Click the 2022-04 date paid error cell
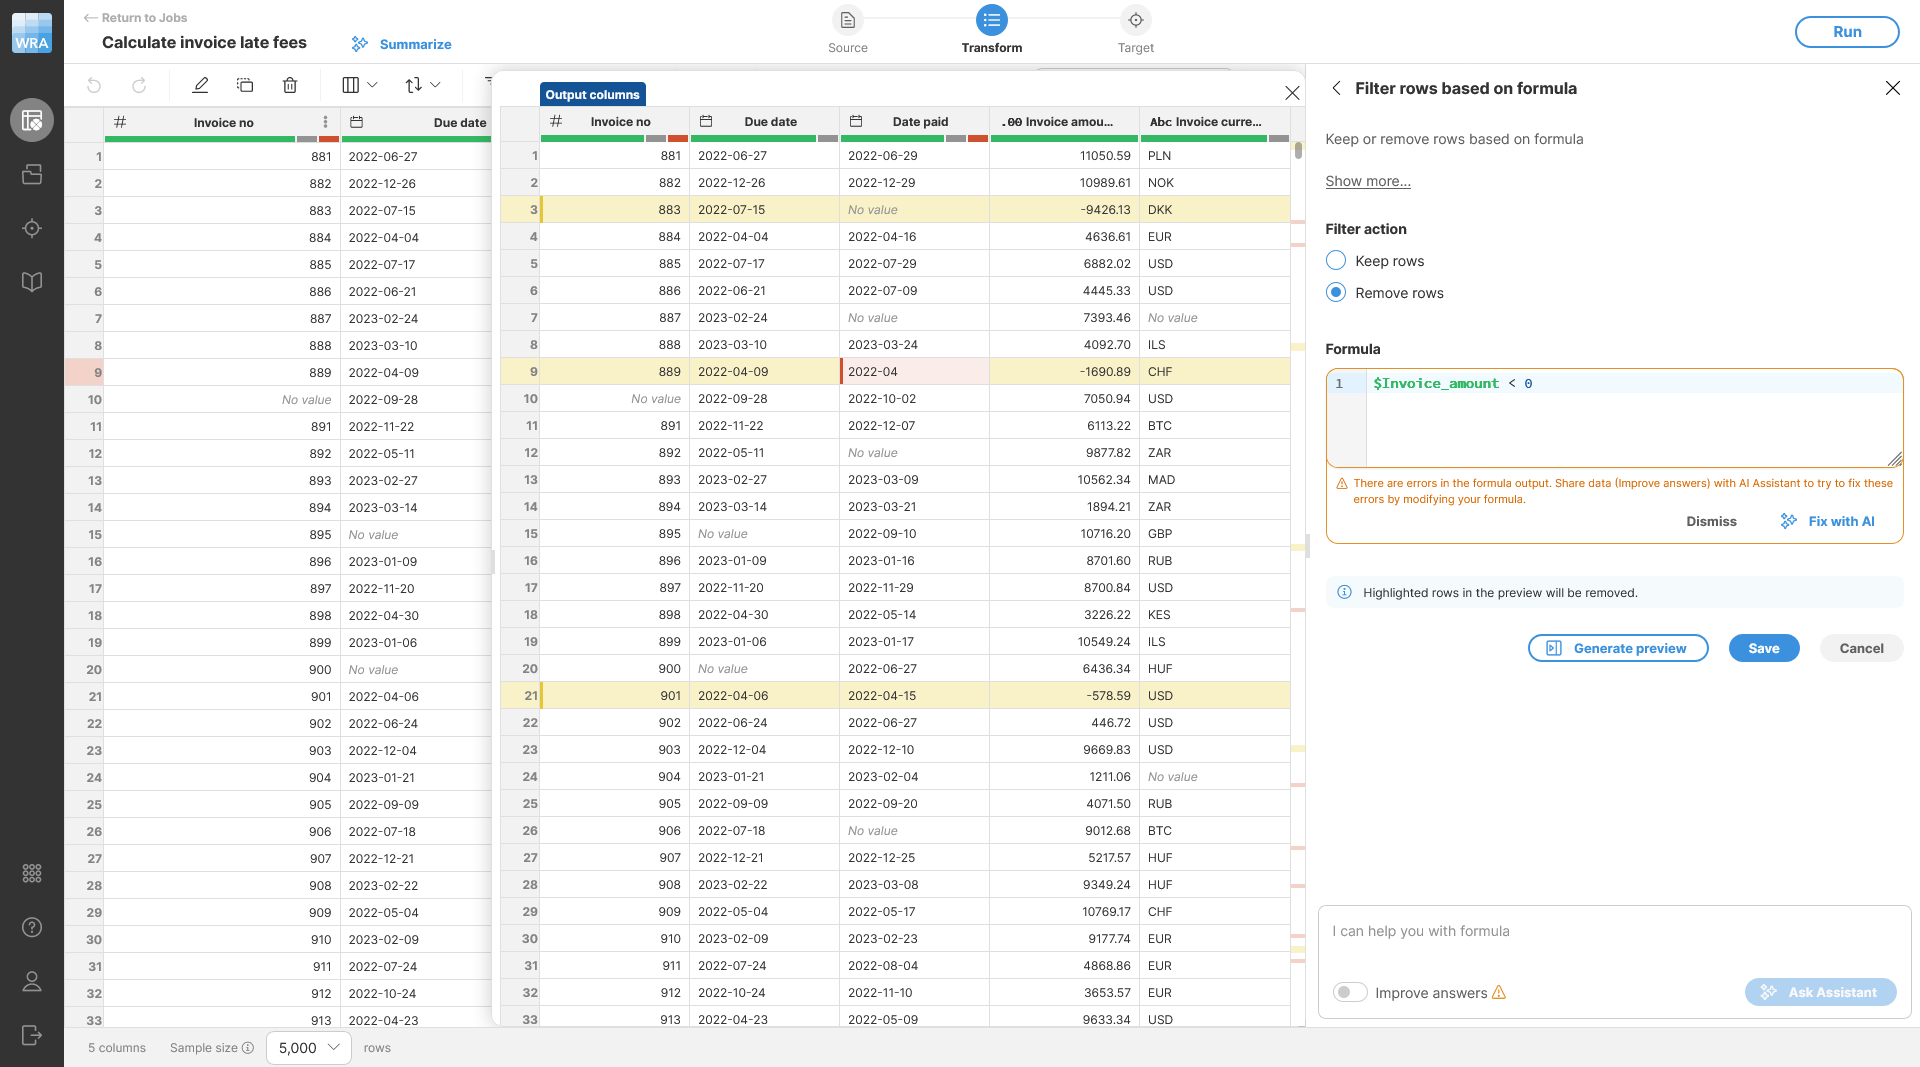Image resolution: width=1920 pixels, height=1067 pixels. click(x=914, y=372)
